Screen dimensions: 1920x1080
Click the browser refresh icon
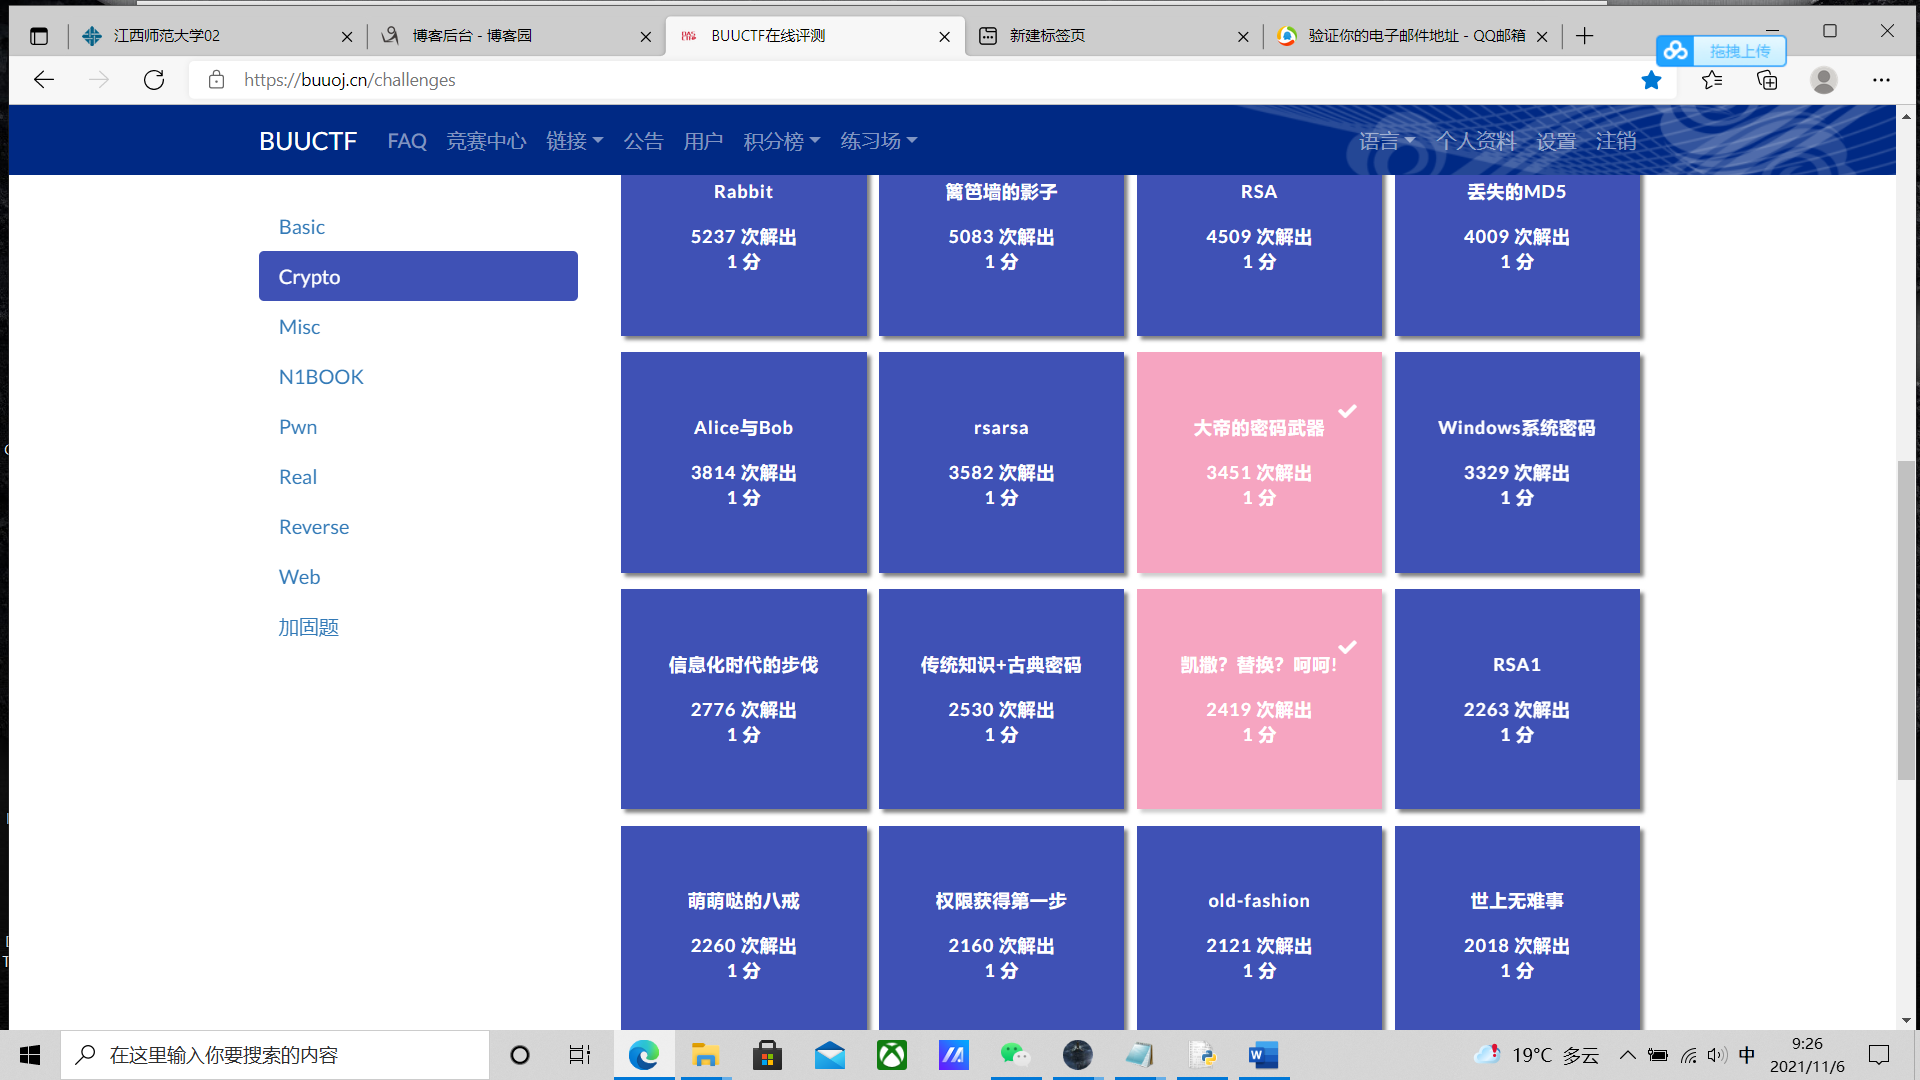(154, 80)
